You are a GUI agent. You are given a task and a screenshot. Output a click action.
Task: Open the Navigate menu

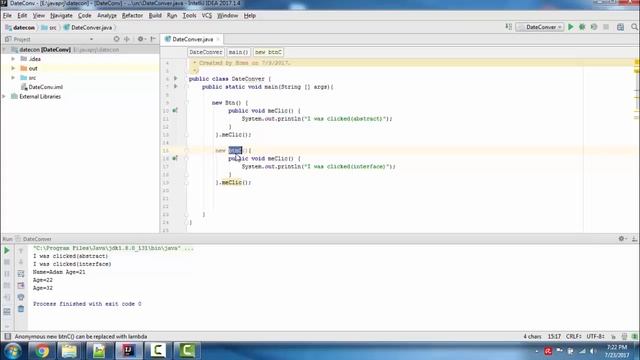point(61,16)
